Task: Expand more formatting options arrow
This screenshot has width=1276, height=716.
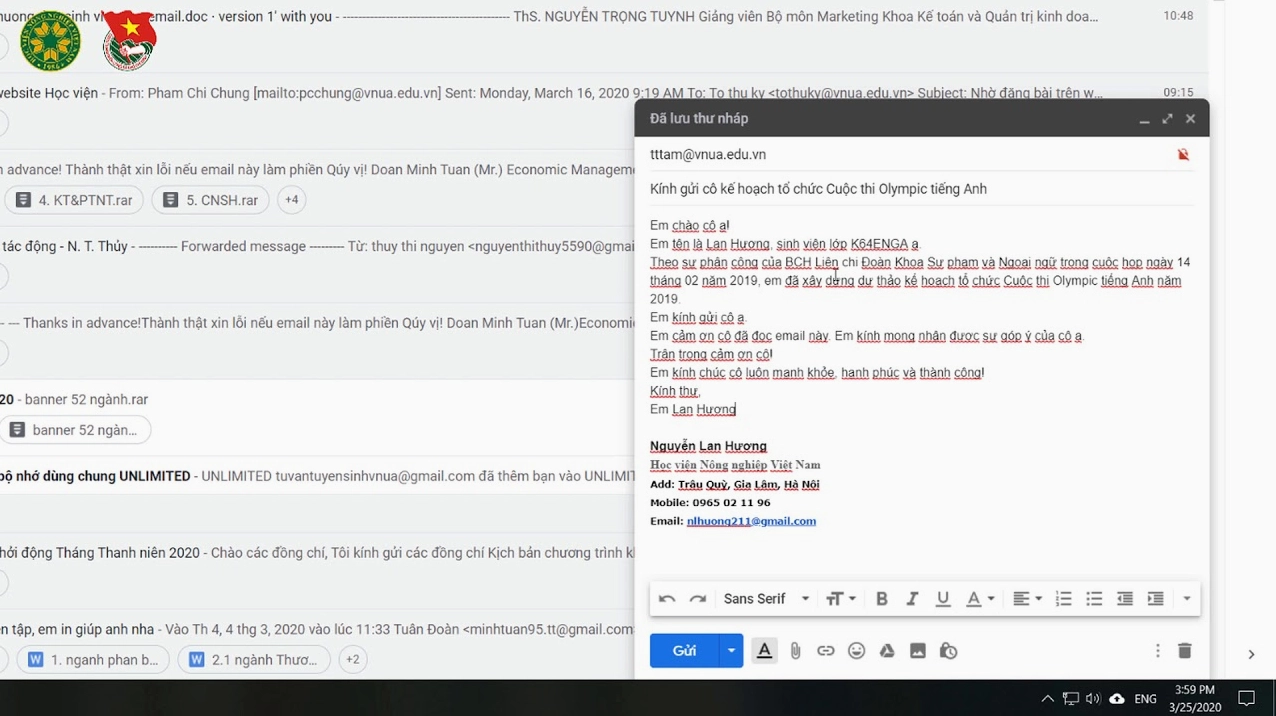Action: tap(1187, 599)
